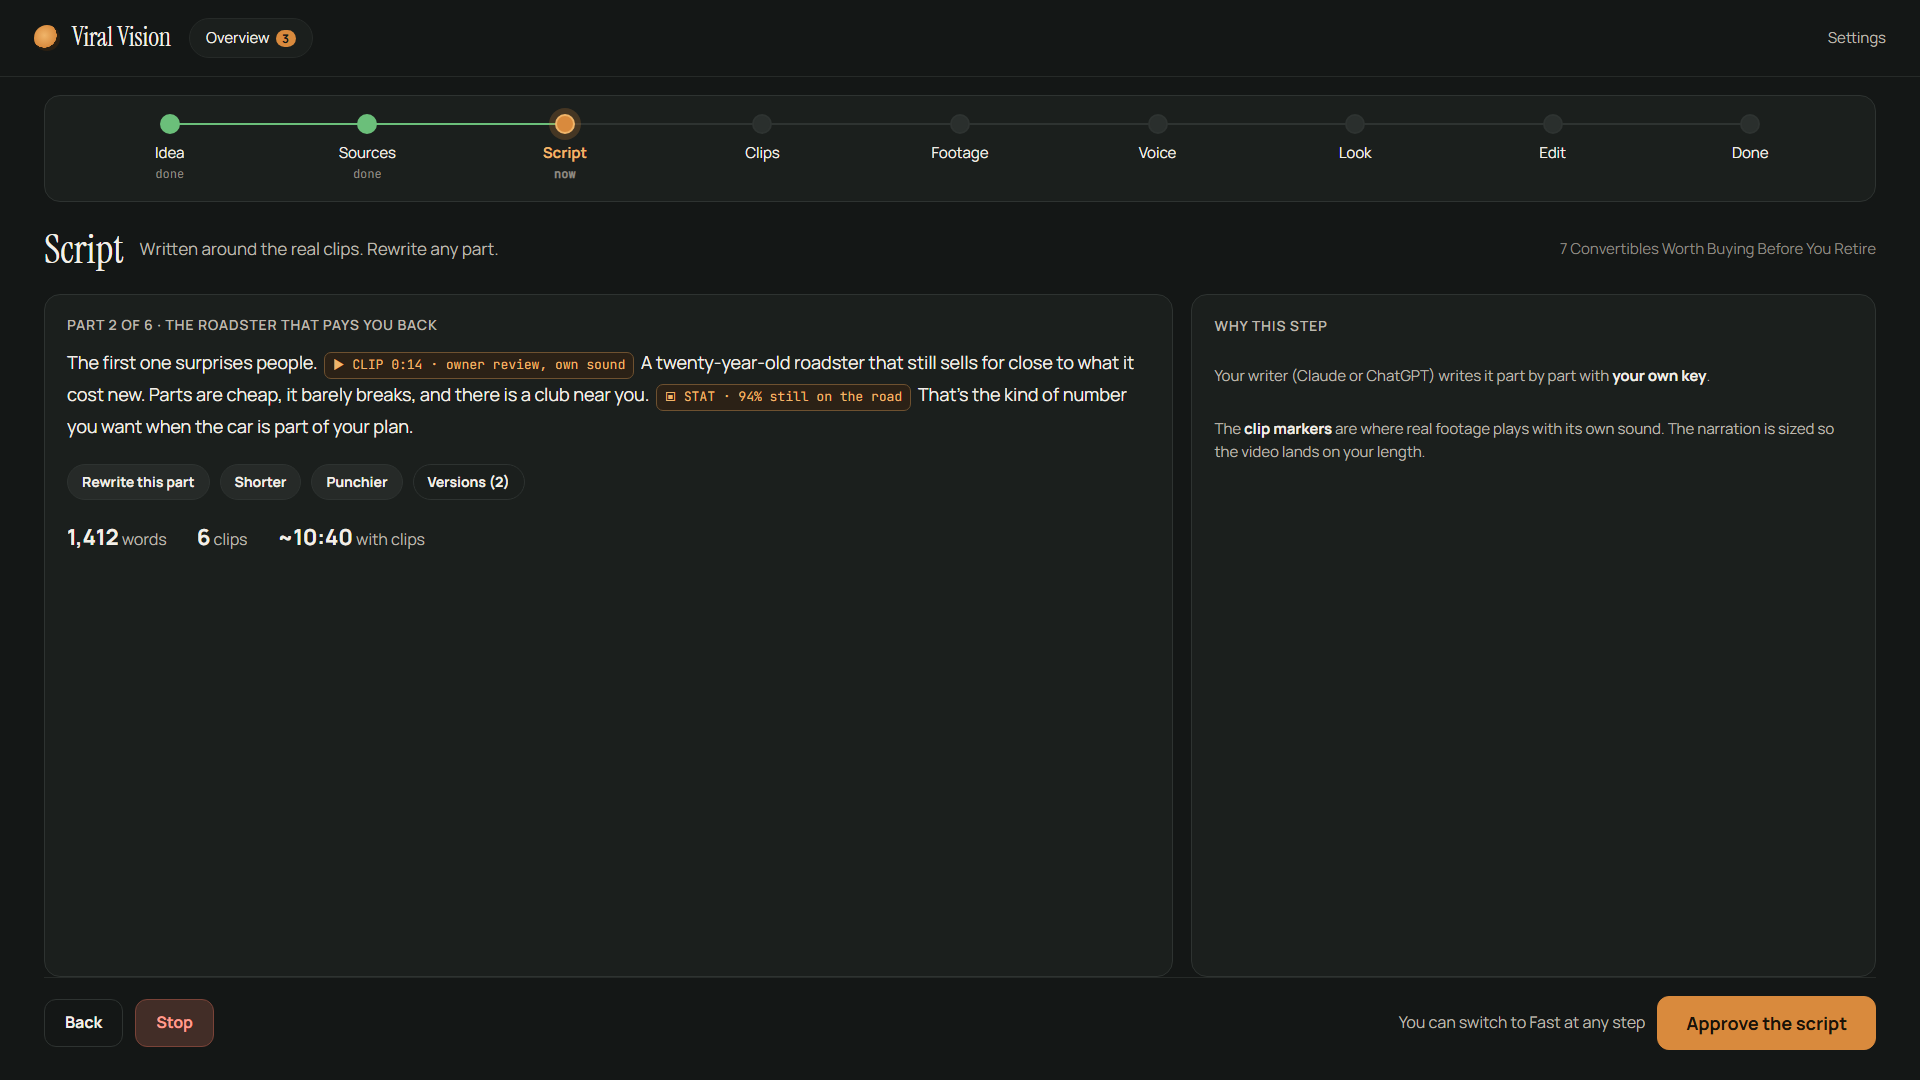
Task: Click the 'WHY THIS STEP' heading
Action: tap(1270, 326)
